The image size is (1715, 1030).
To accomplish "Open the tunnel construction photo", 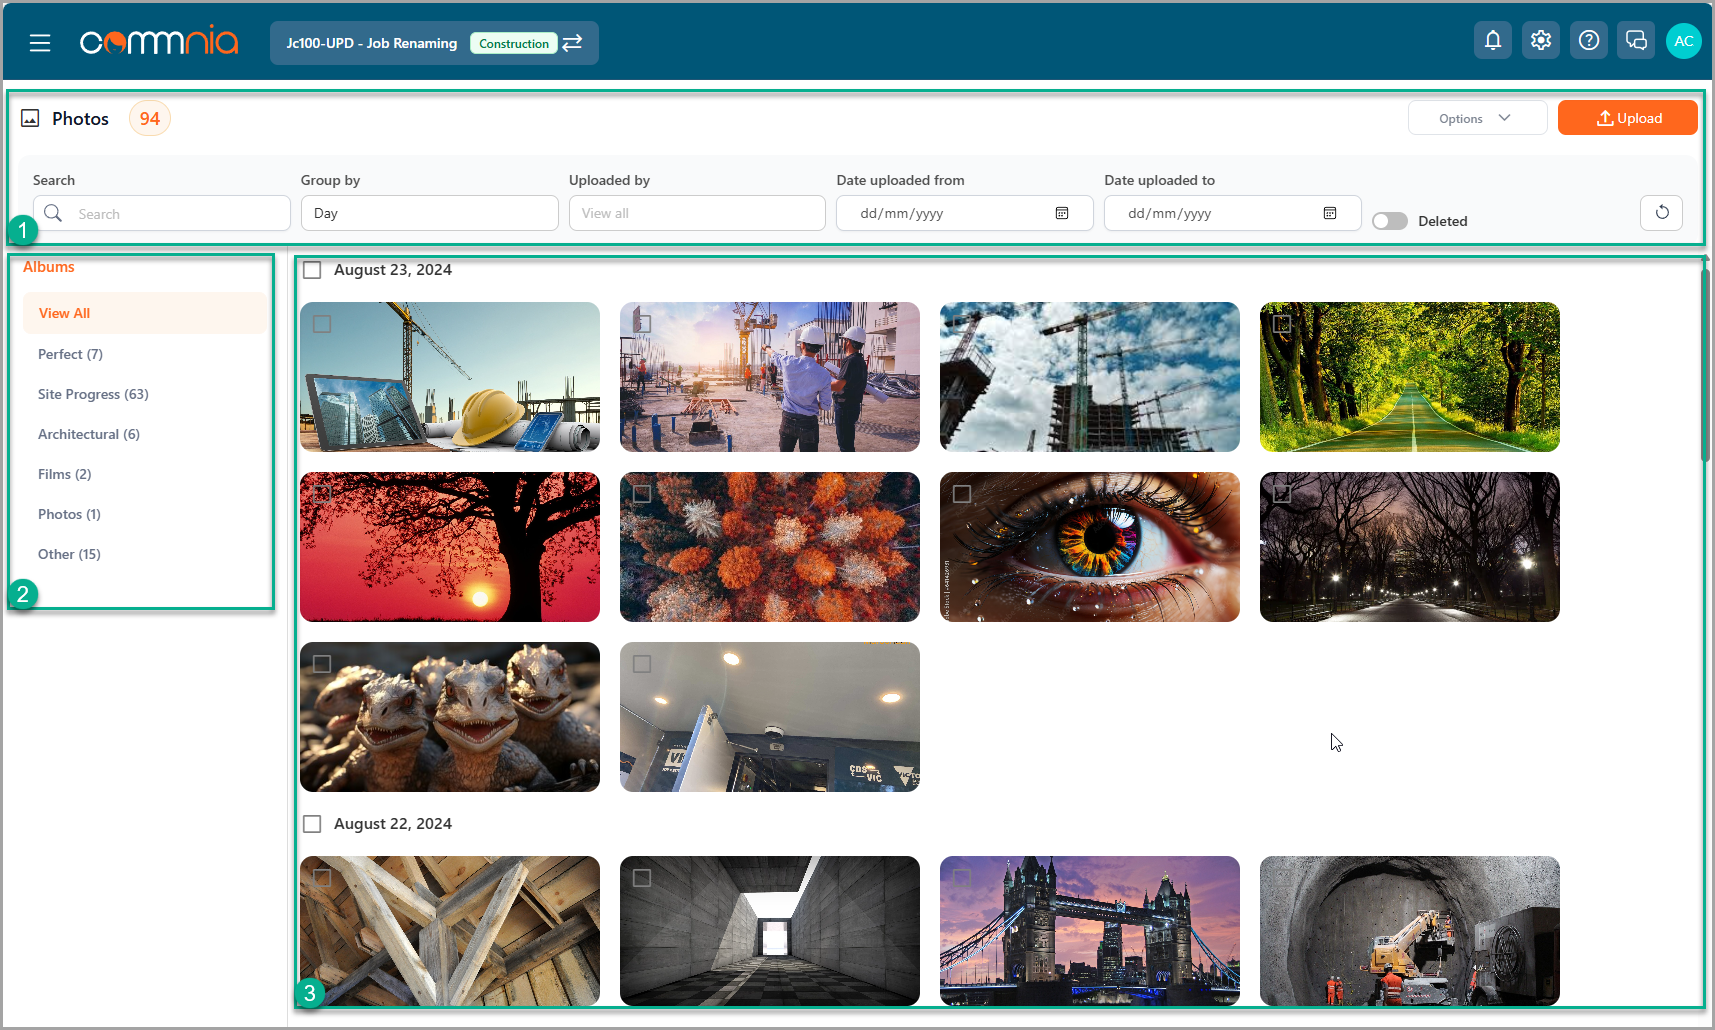I will point(1410,931).
